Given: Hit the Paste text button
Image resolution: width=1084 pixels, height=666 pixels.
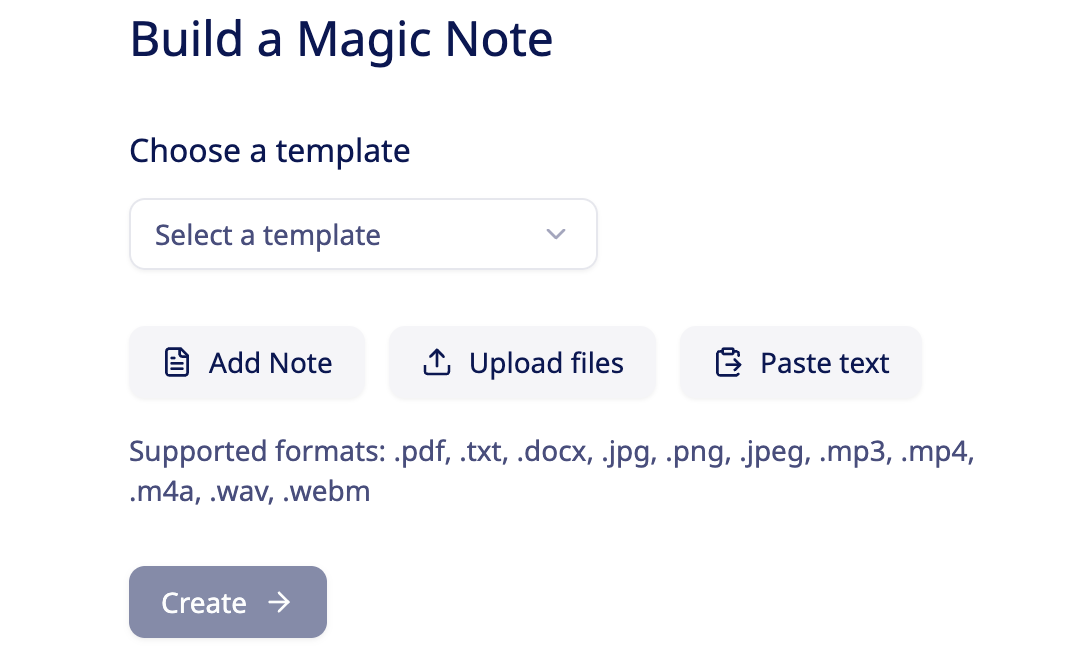Looking at the screenshot, I should (x=800, y=363).
